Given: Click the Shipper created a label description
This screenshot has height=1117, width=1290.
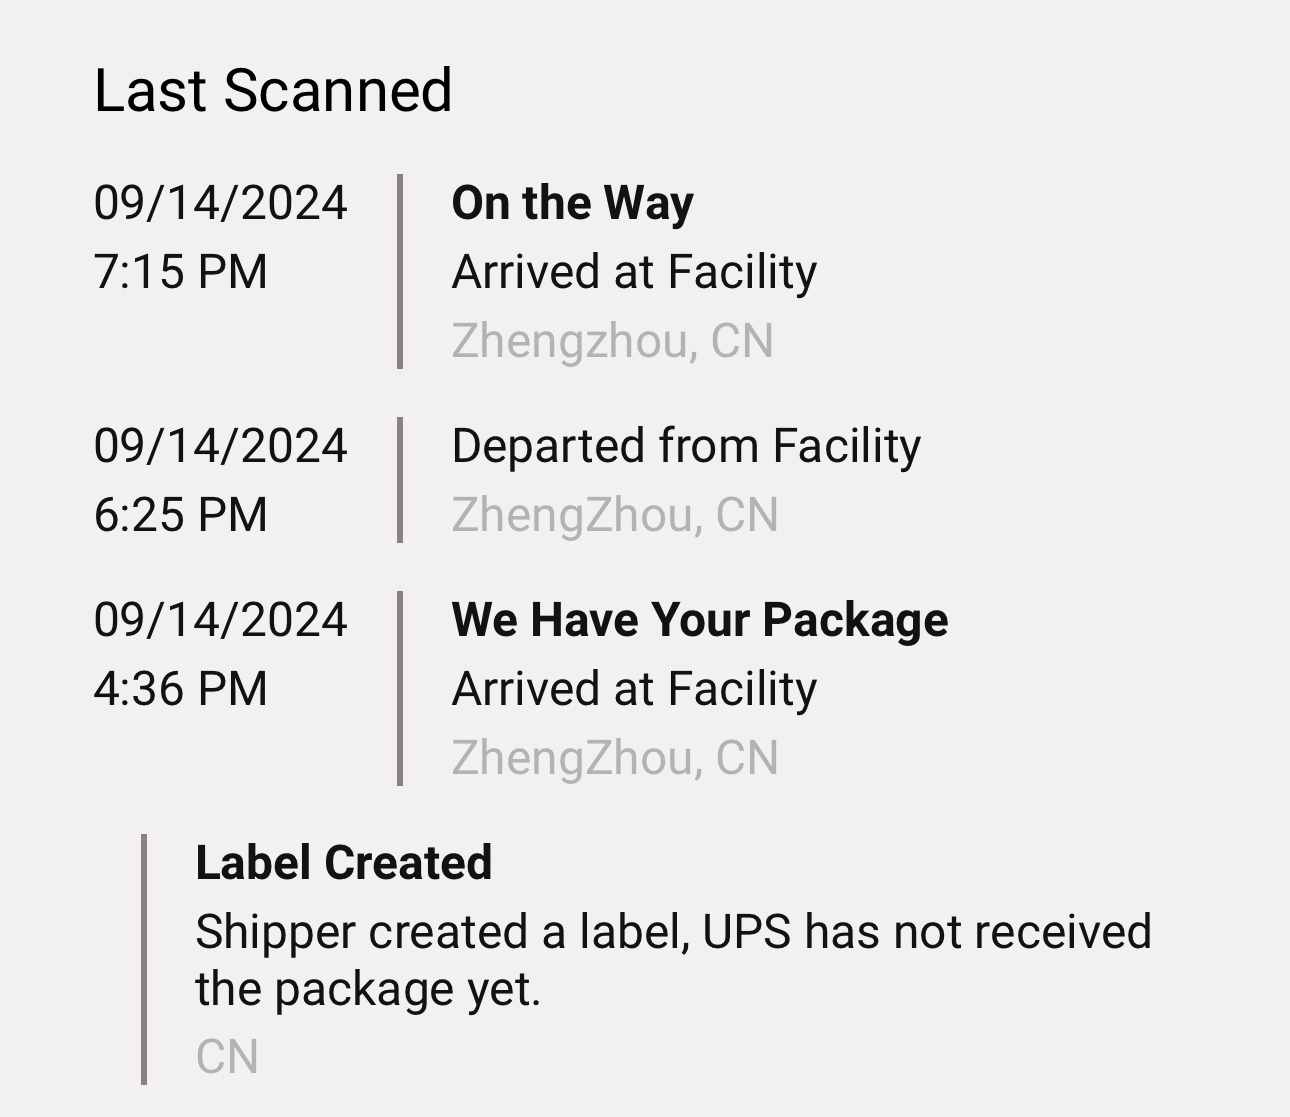Looking at the screenshot, I should (672, 960).
